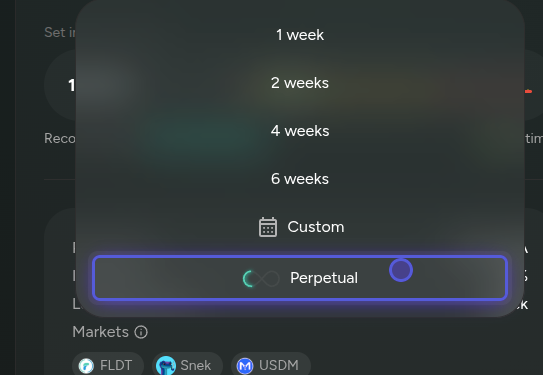Click the partially hidden 'Reco' text
The width and height of the screenshot is (543, 375).
click(x=60, y=139)
